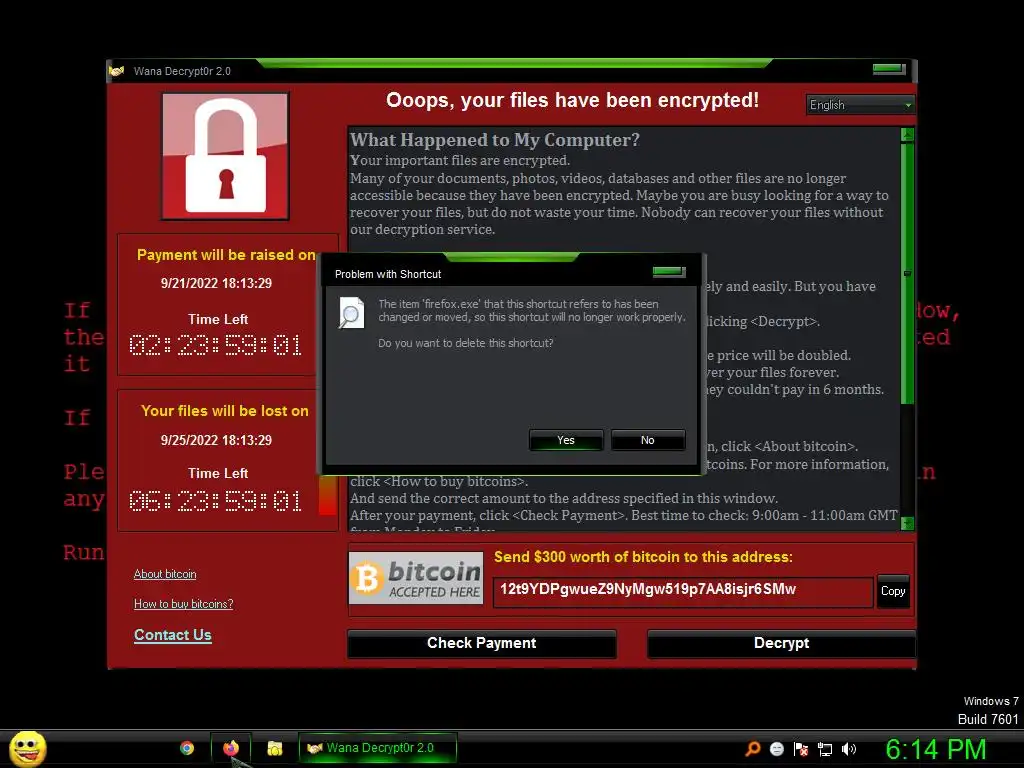The height and width of the screenshot is (768, 1024).
Task: Click the red padlock image
Action: 225,156
